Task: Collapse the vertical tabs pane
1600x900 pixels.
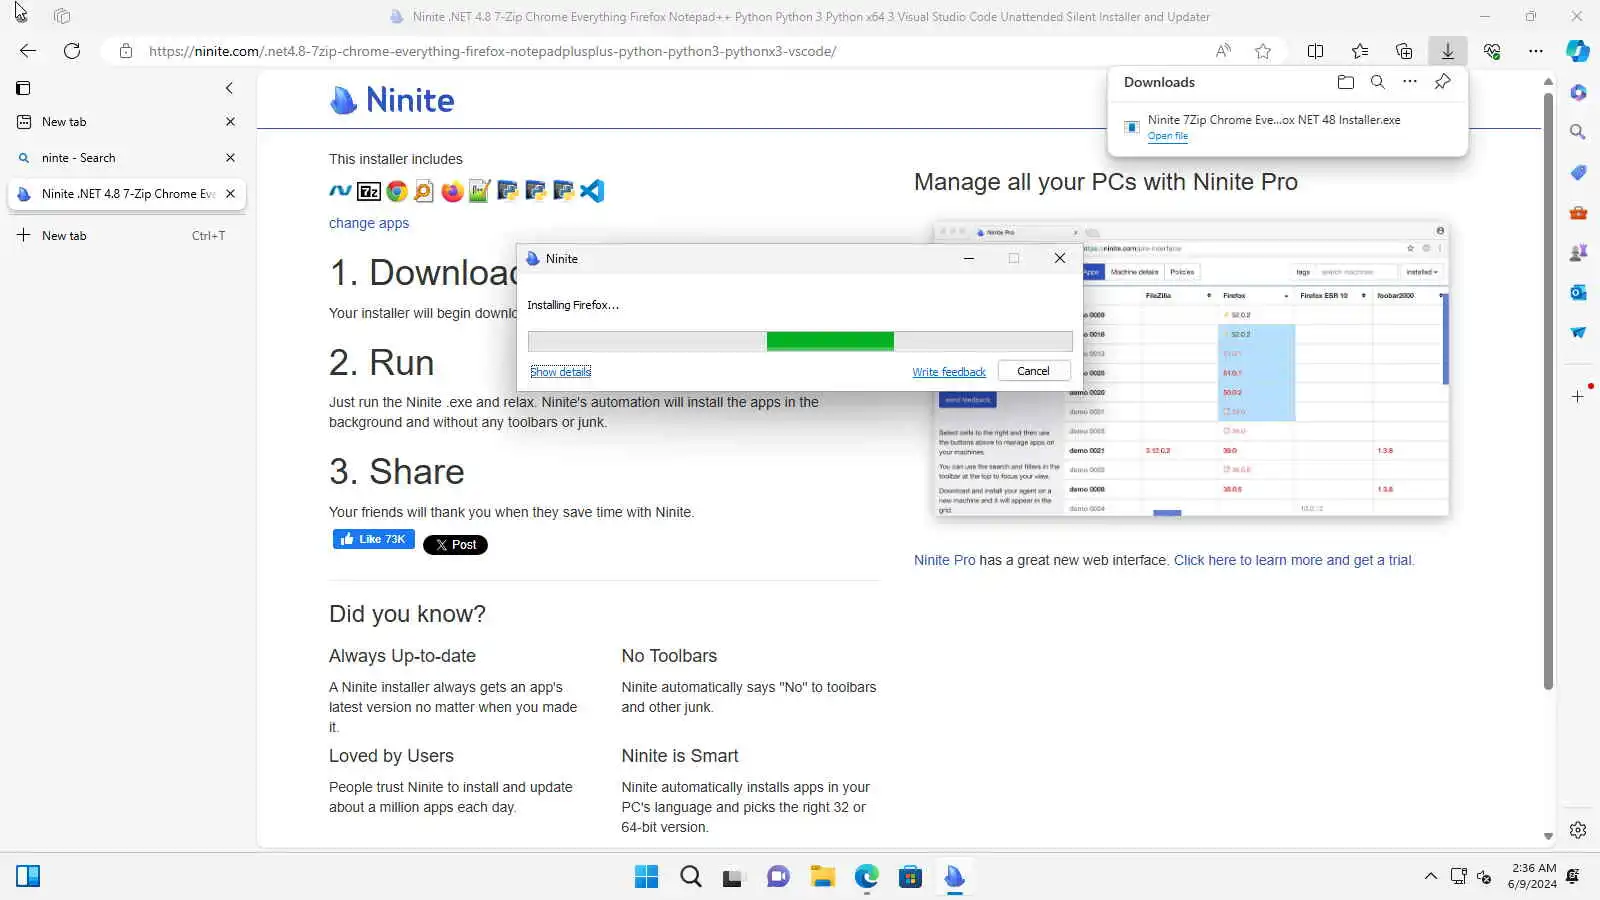Action: tap(229, 88)
